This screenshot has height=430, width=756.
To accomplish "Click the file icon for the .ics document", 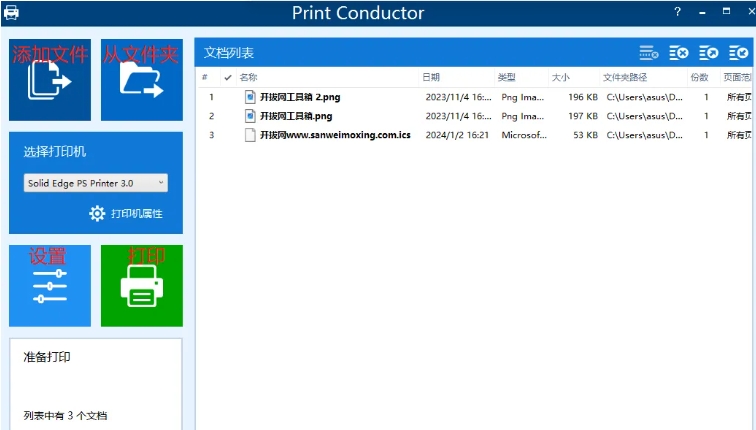I will click(250, 135).
